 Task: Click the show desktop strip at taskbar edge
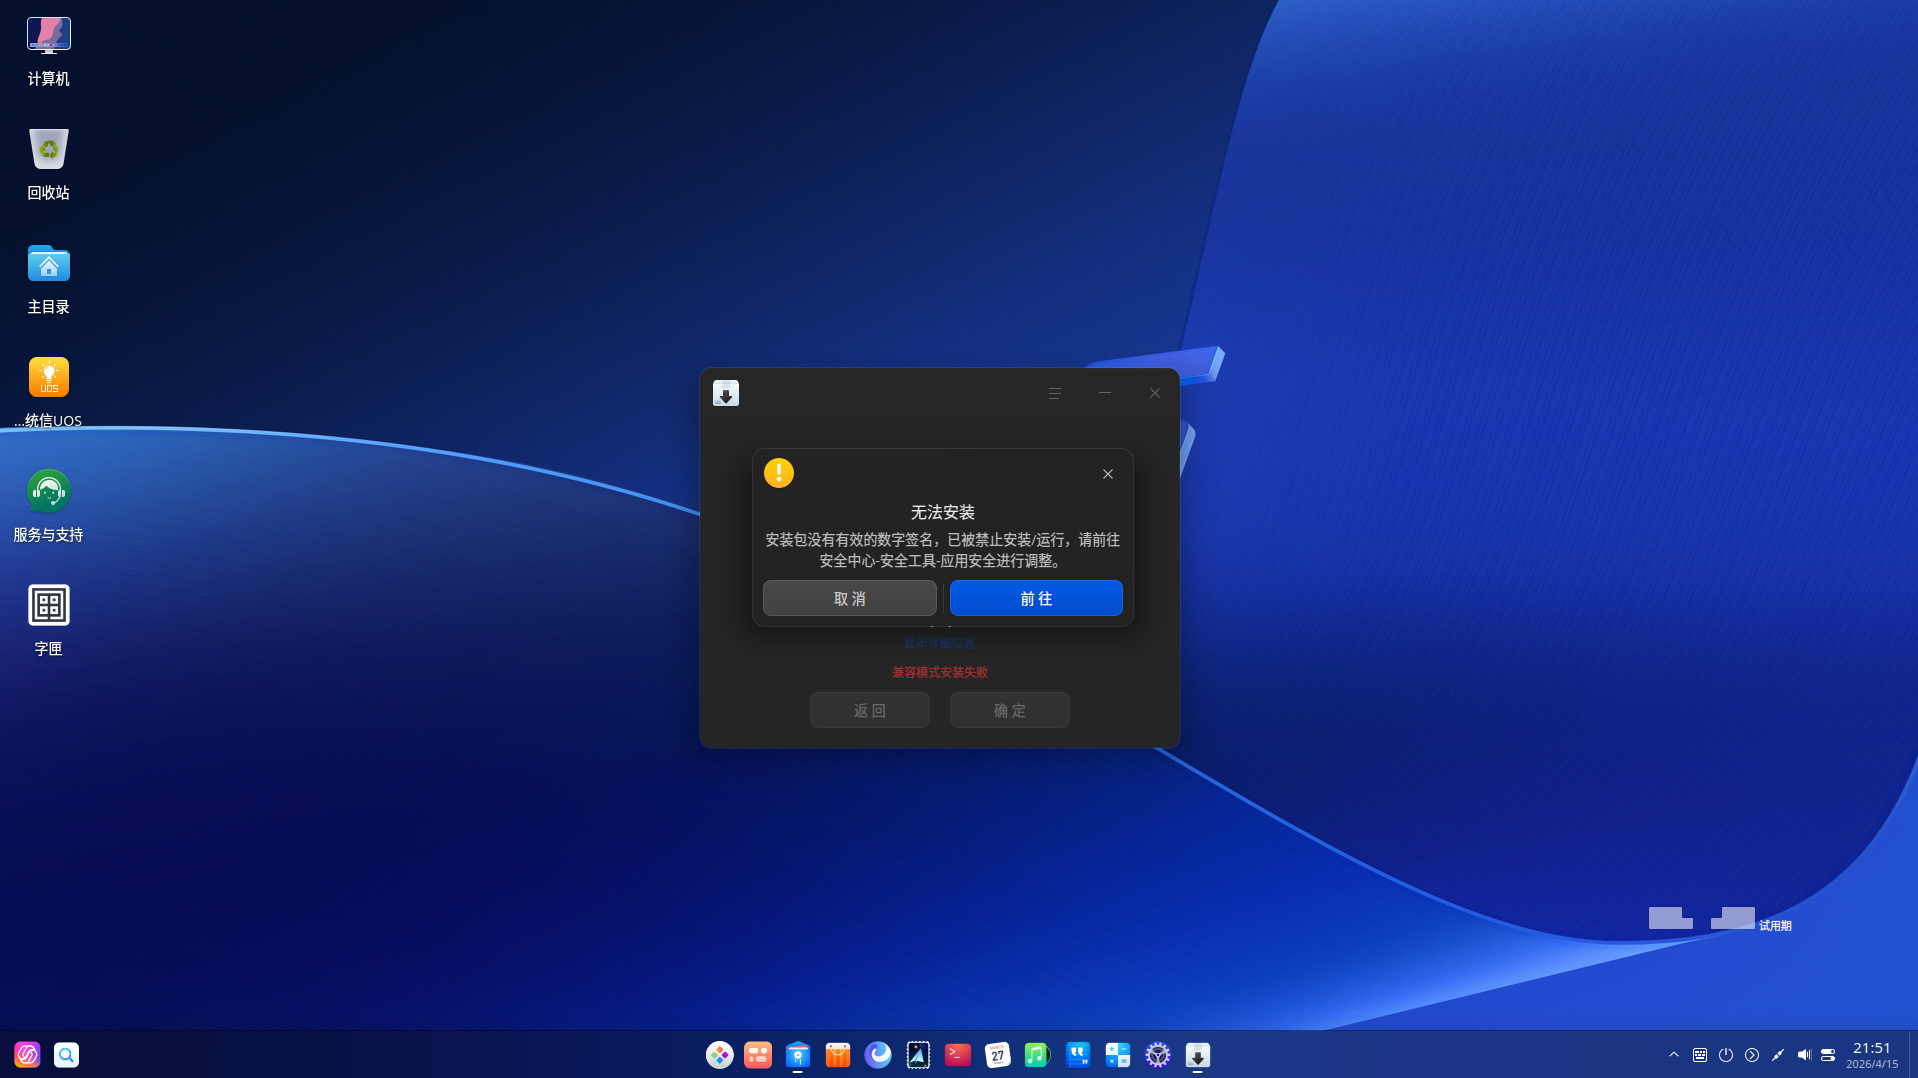pos(1912,1055)
